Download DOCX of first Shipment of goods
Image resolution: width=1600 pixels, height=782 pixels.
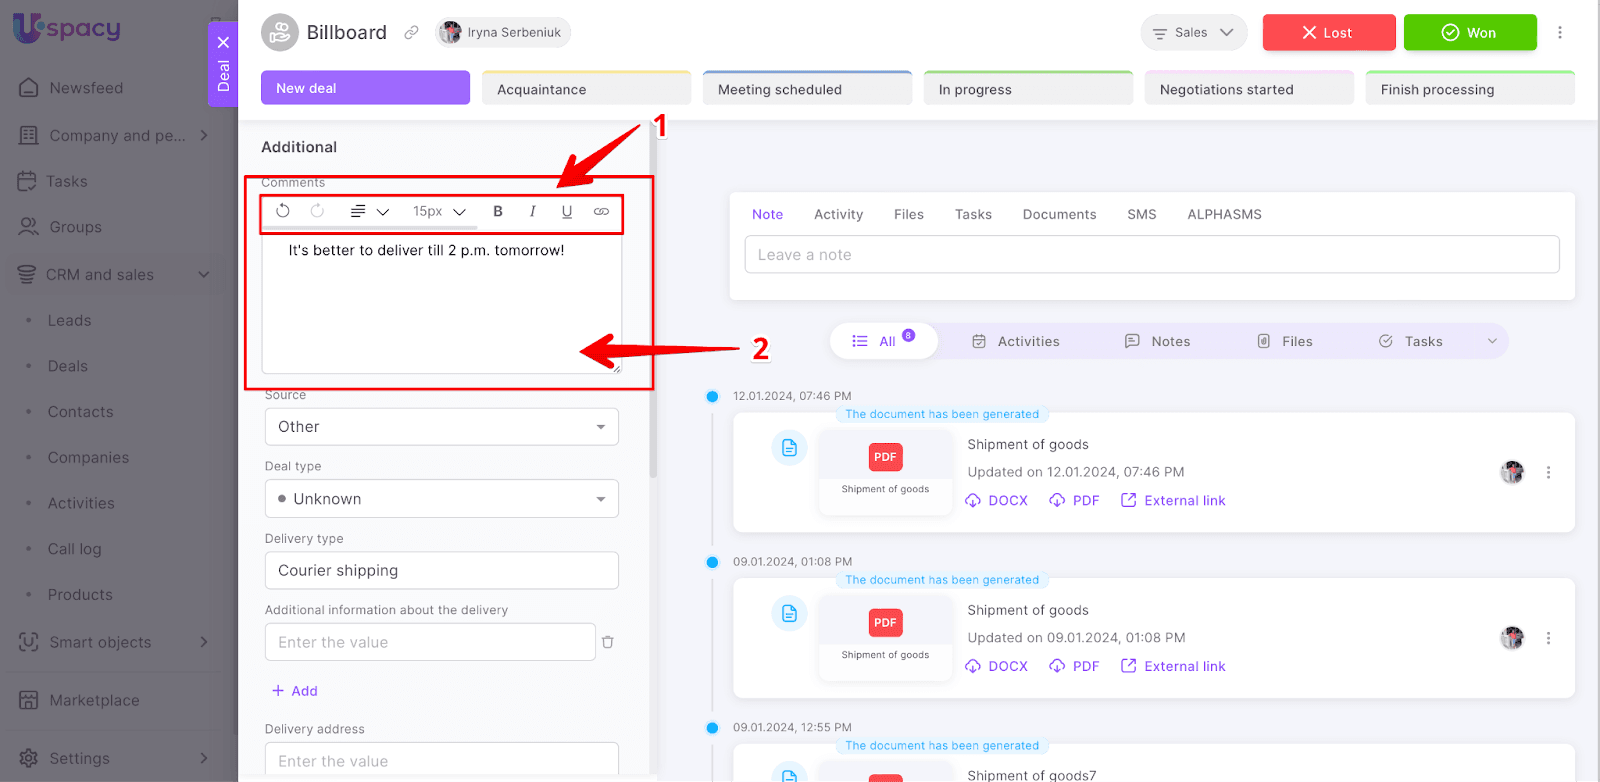point(997,501)
